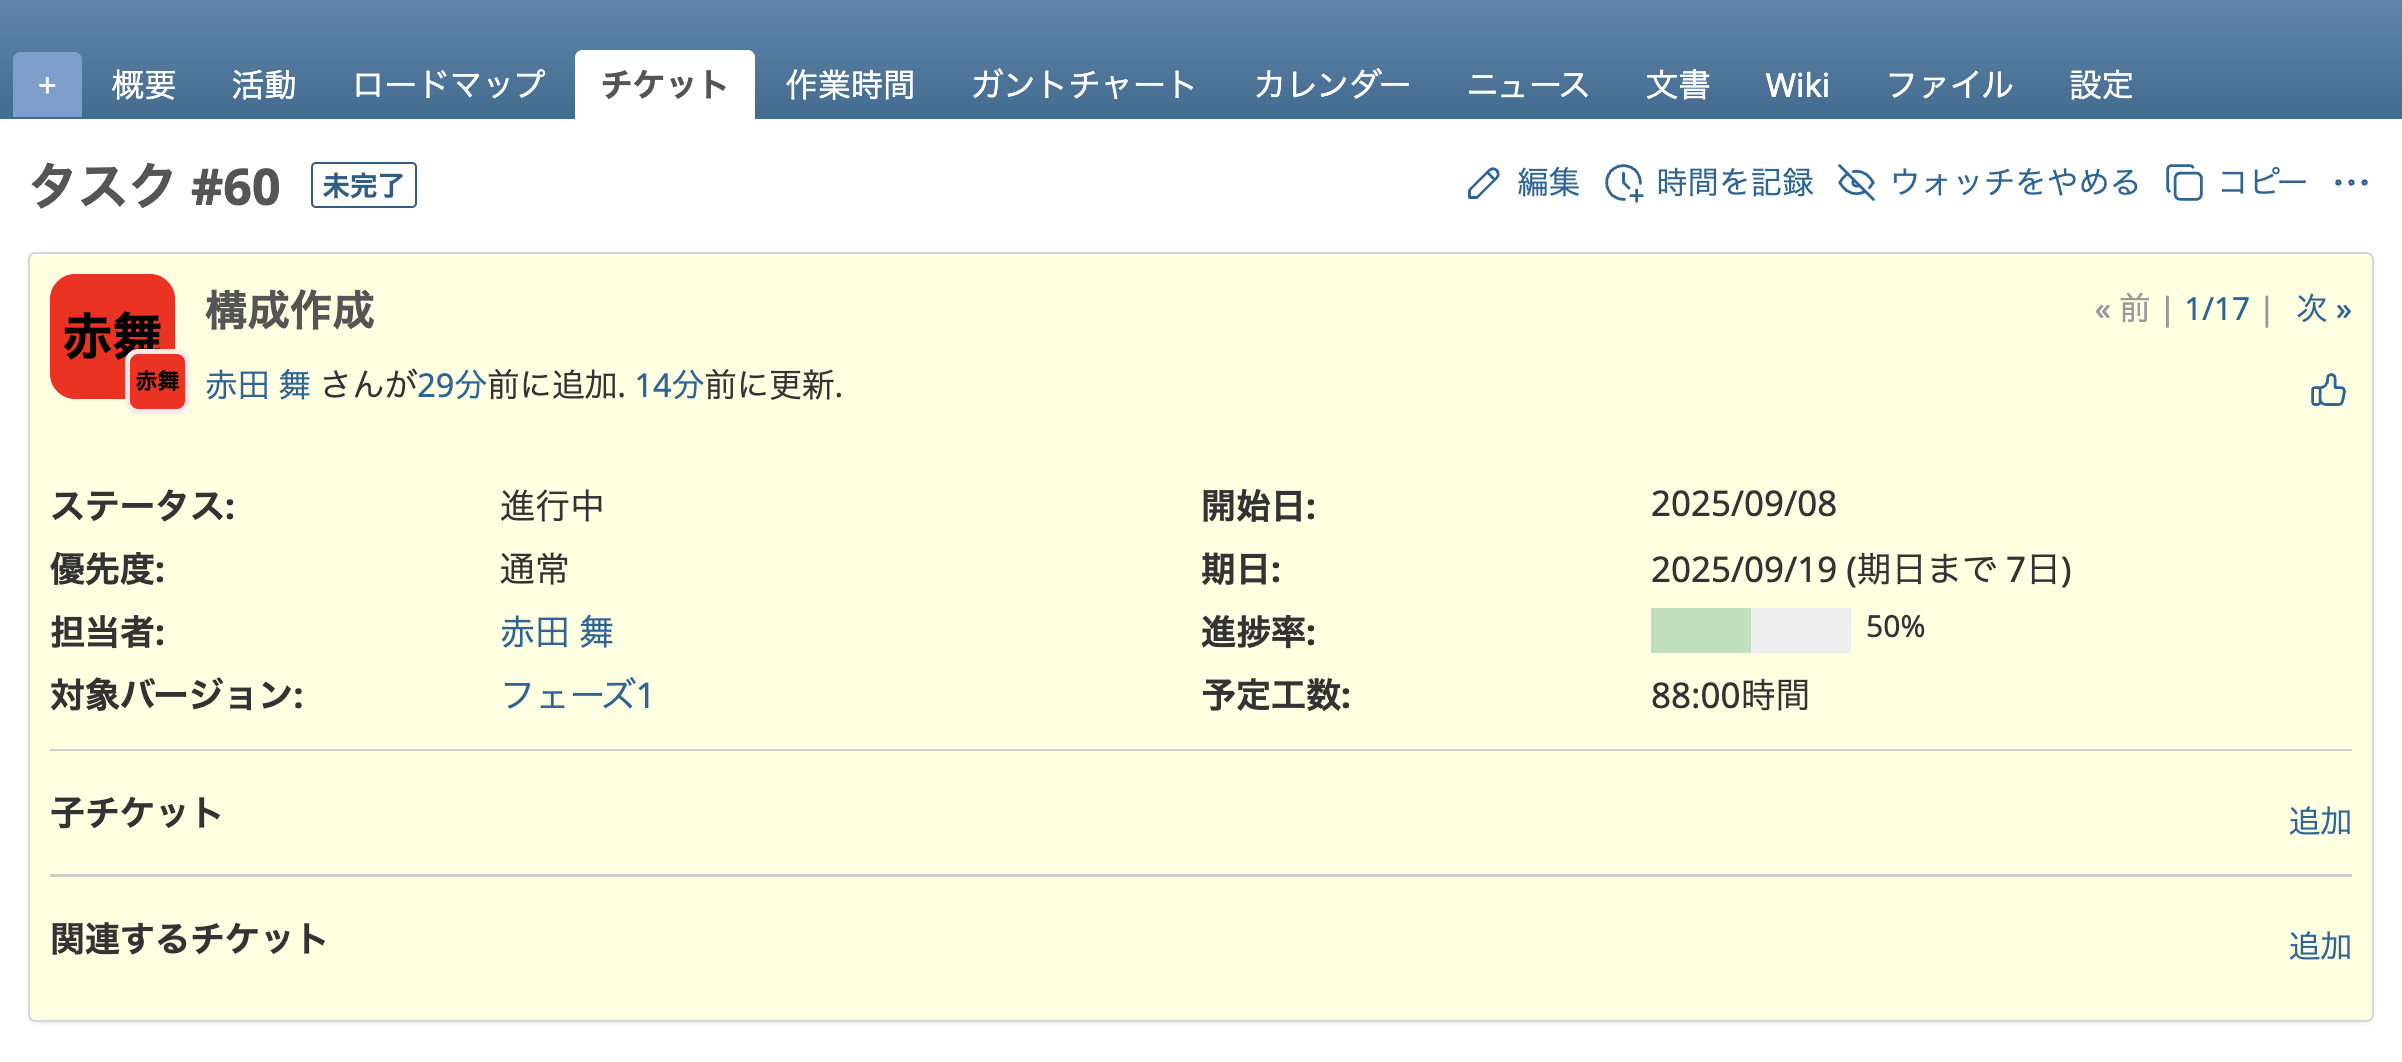This screenshot has width=2402, height=1062.
Task: Go to next ticket with 次 »
Action: pyautogui.click(x=2324, y=309)
